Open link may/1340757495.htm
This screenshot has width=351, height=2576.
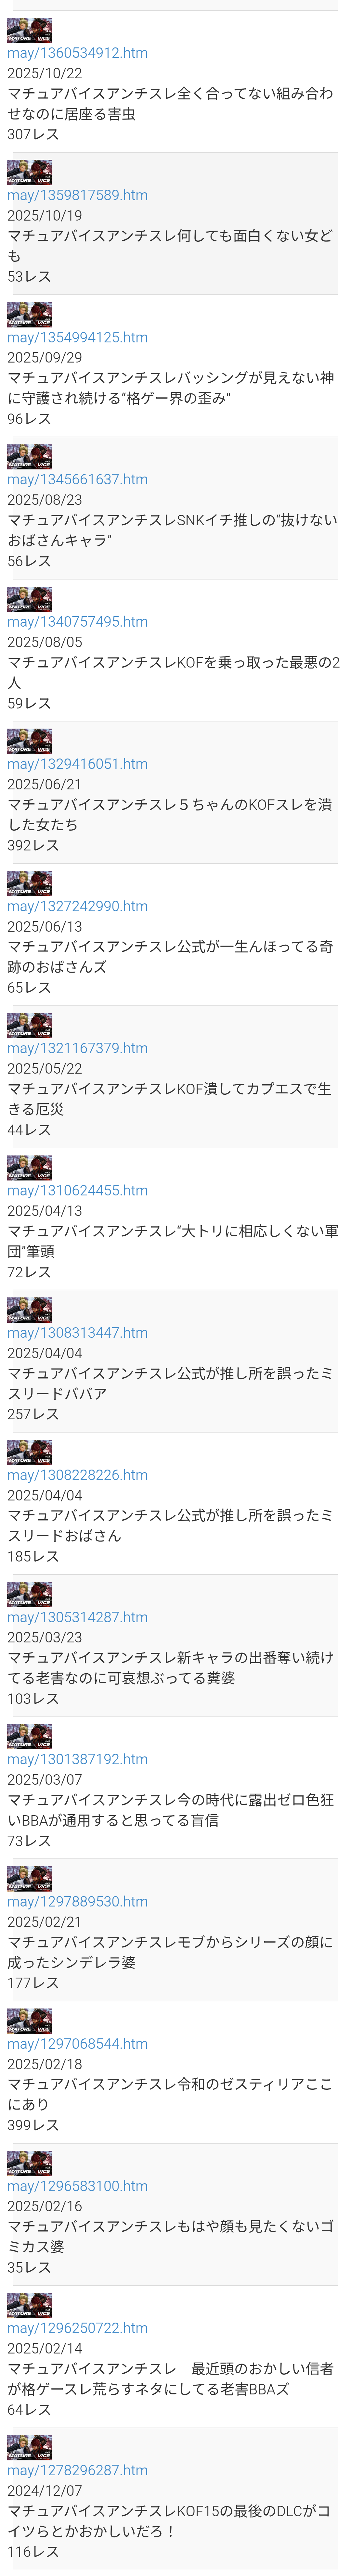pos(77,621)
